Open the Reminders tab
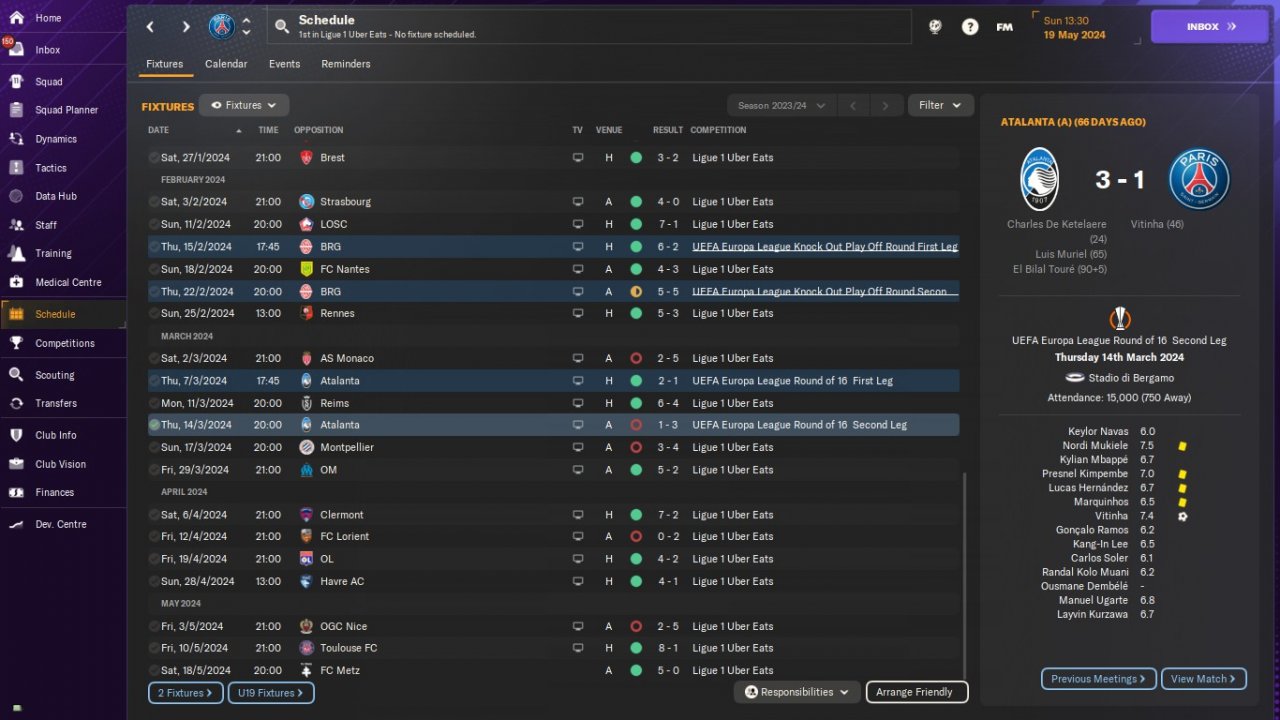 click(346, 64)
